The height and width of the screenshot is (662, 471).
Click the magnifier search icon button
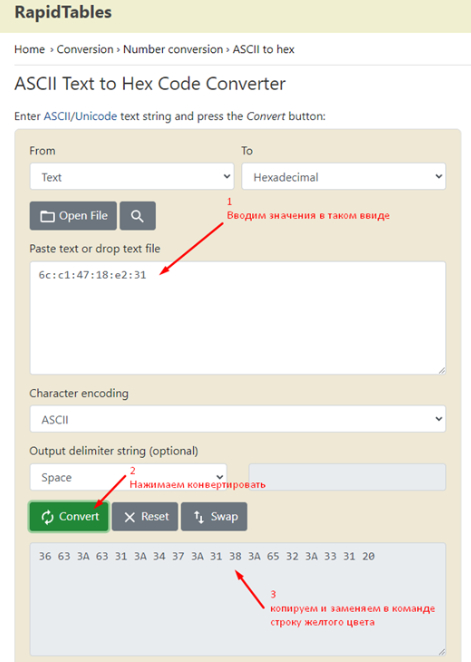pos(138,216)
